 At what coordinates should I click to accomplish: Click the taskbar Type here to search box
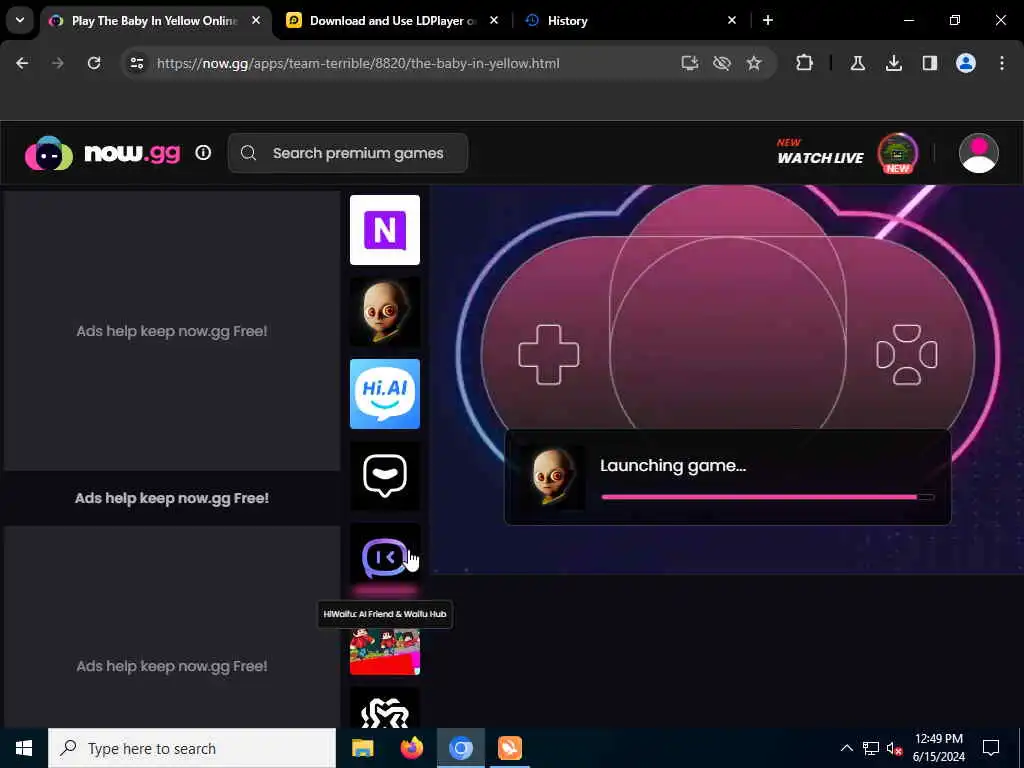coord(192,748)
